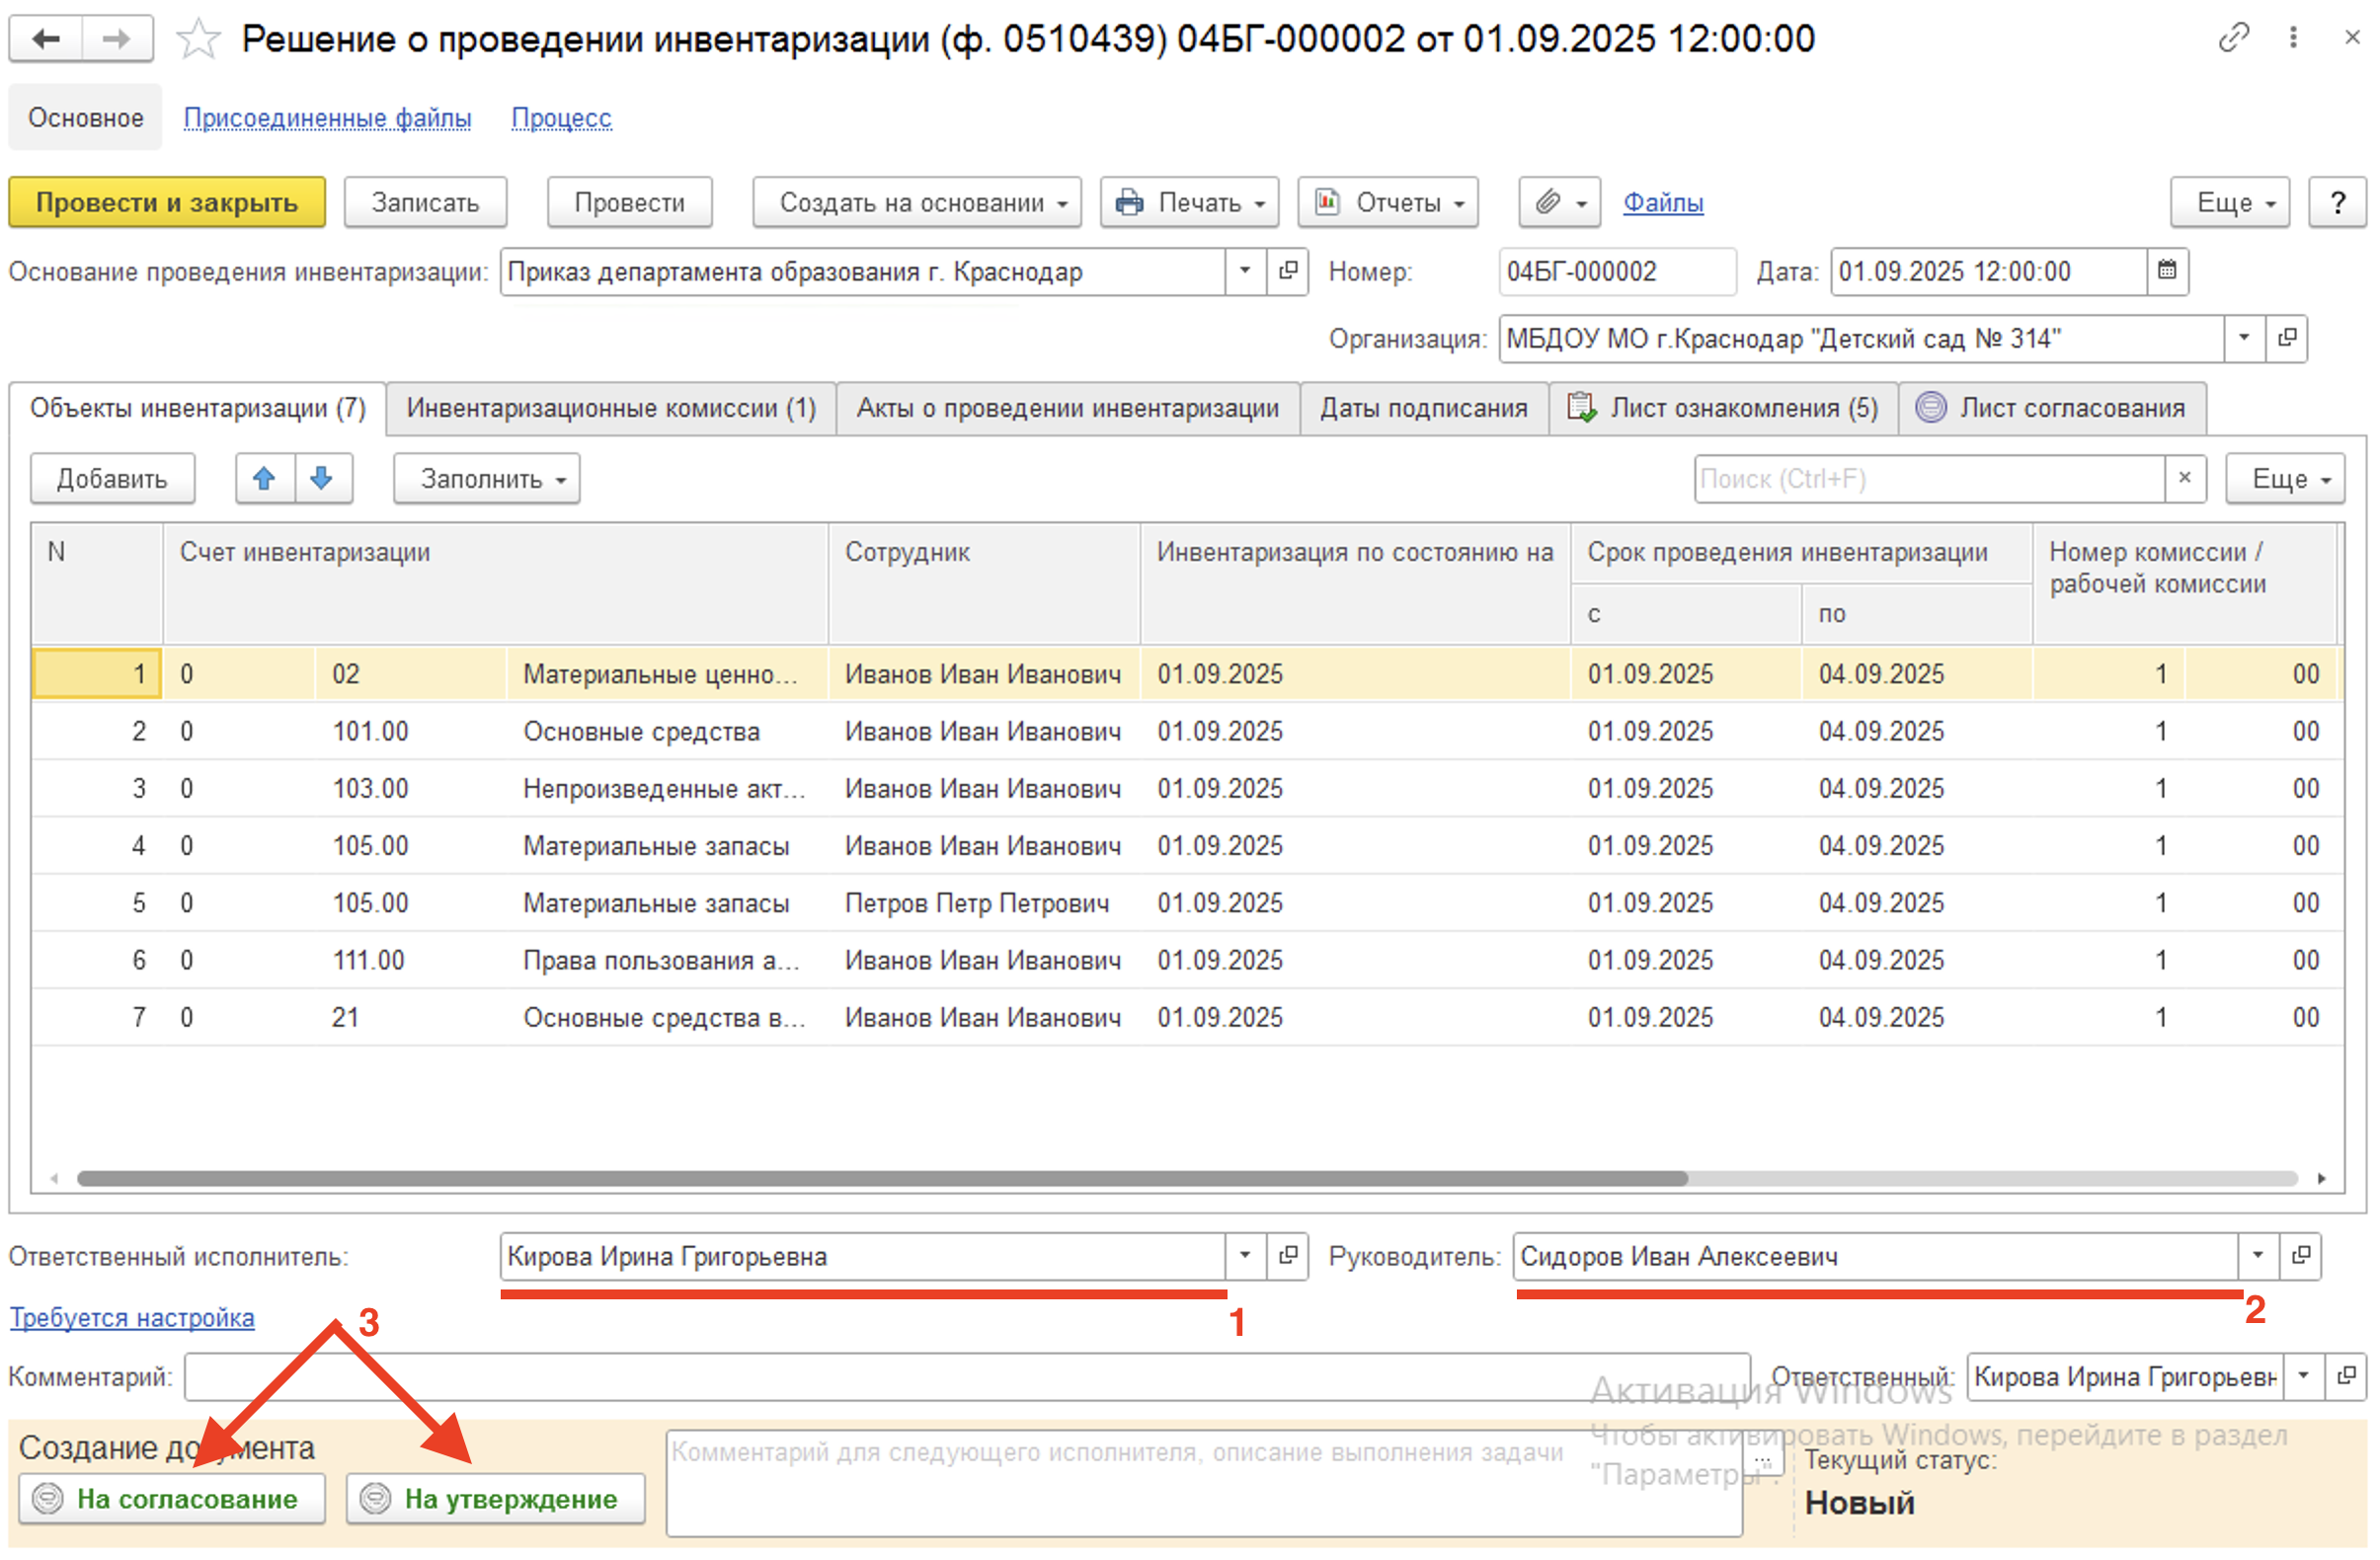
Task: Expand the Печать dropdown
Action: pyautogui.click(x=1189, y=203)
